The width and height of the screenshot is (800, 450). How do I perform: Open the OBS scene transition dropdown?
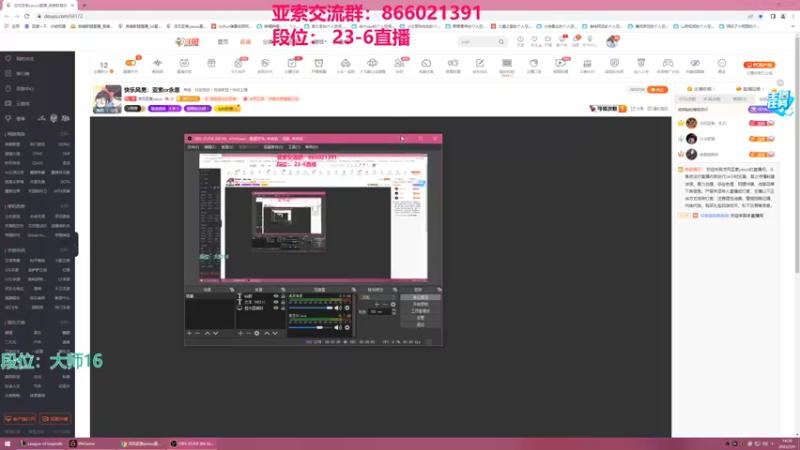[x=378, y=297]
